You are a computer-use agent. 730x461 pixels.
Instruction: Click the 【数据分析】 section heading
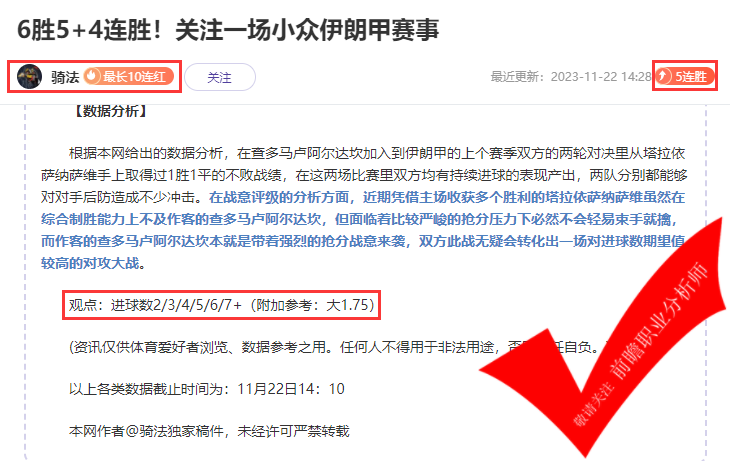click(110, 111)
